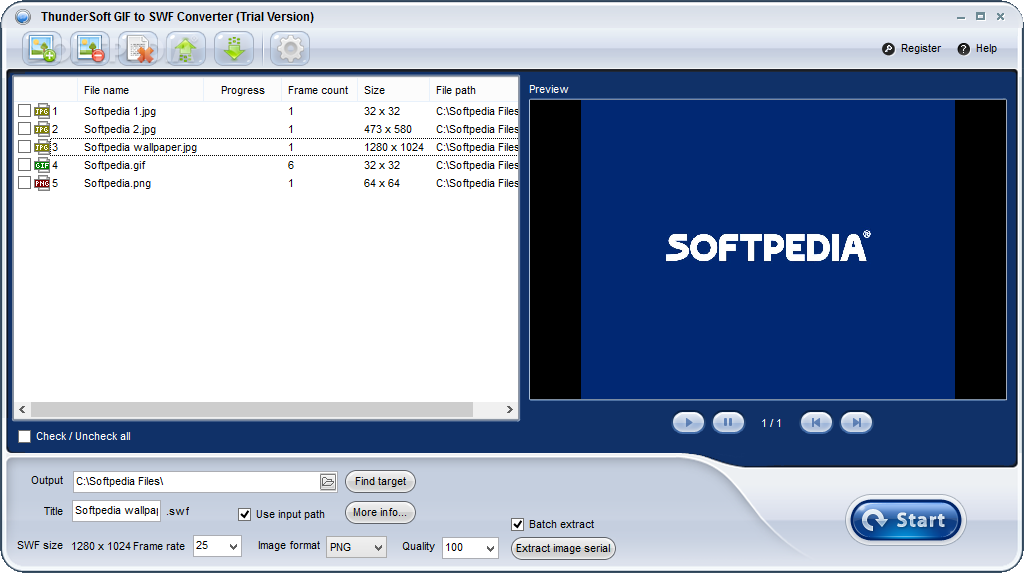Select the Softpedia.gif file name
The width and height of the screenshot is (1024, 573).
(115, 165)
